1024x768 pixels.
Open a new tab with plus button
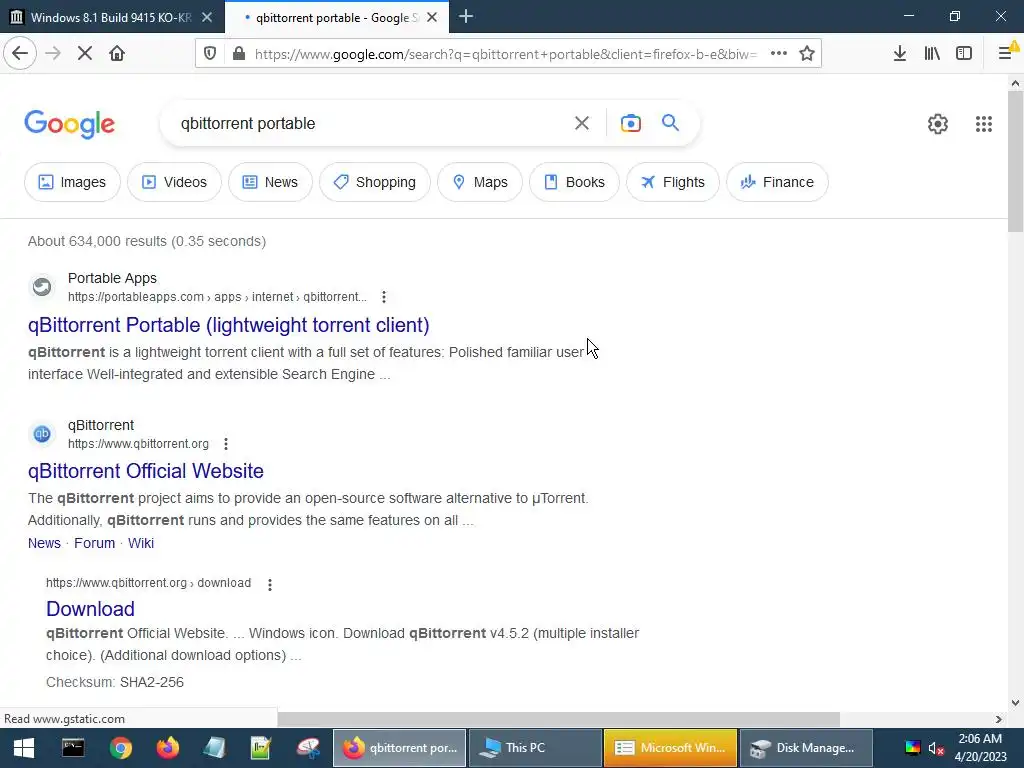[x=466, y=17]
